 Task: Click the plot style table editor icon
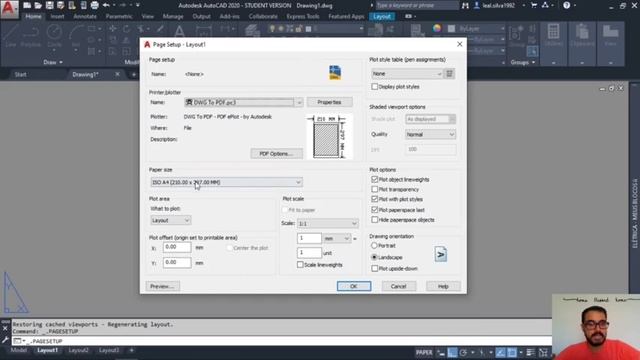pos(449,73)
